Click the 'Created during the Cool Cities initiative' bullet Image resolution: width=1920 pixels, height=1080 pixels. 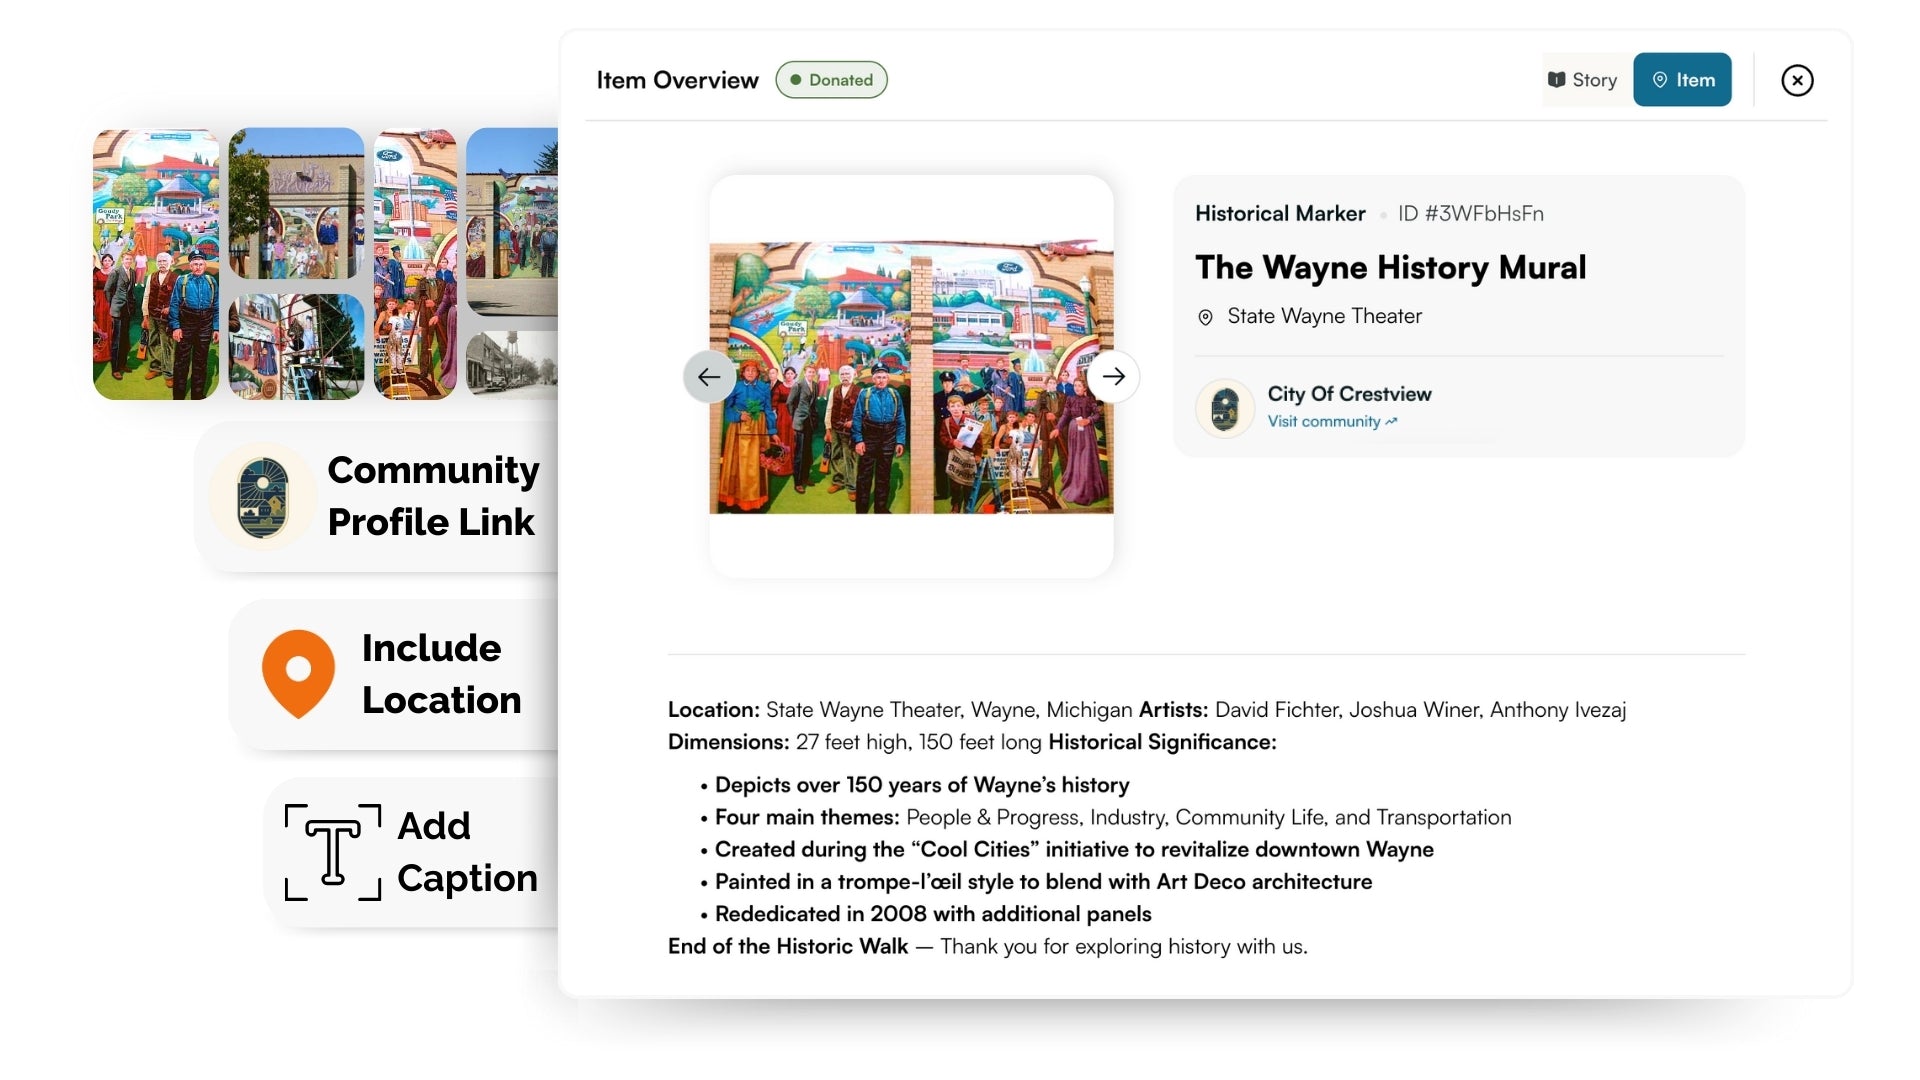click(x=1074, y=850)
